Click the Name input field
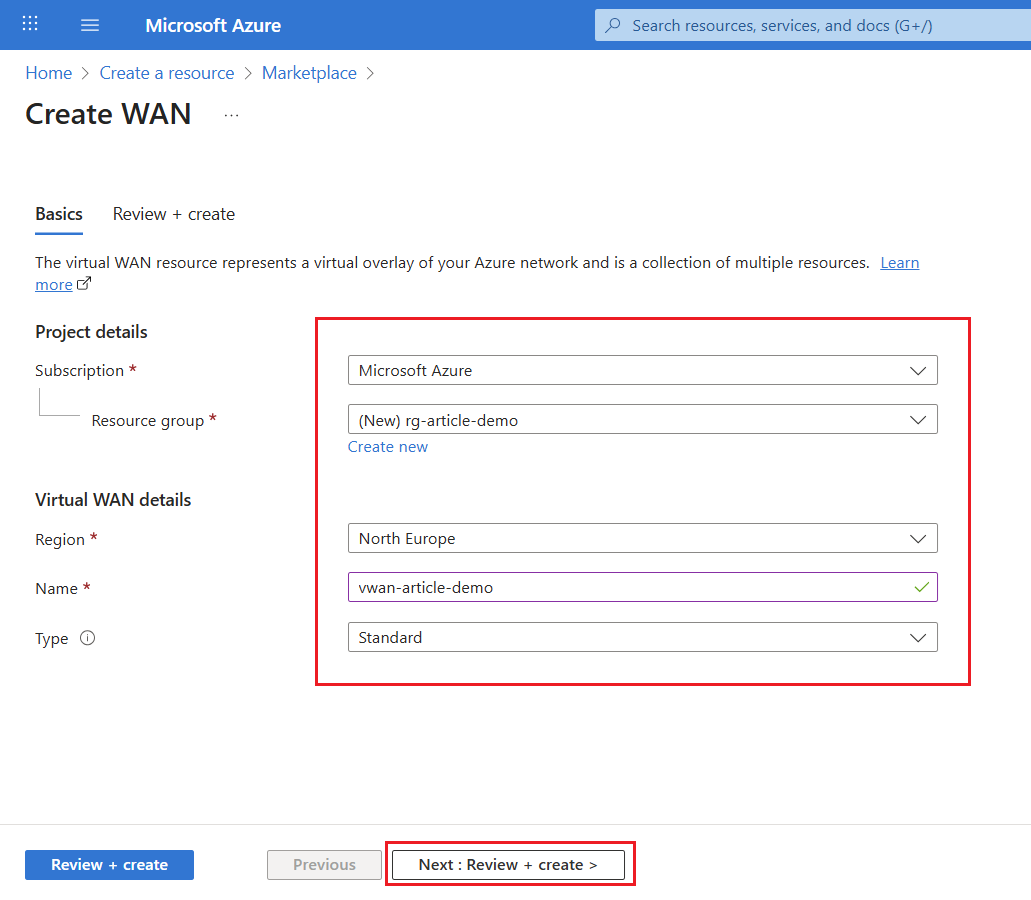This screenshot has width=1031, height=900. [x=630, y=587]
